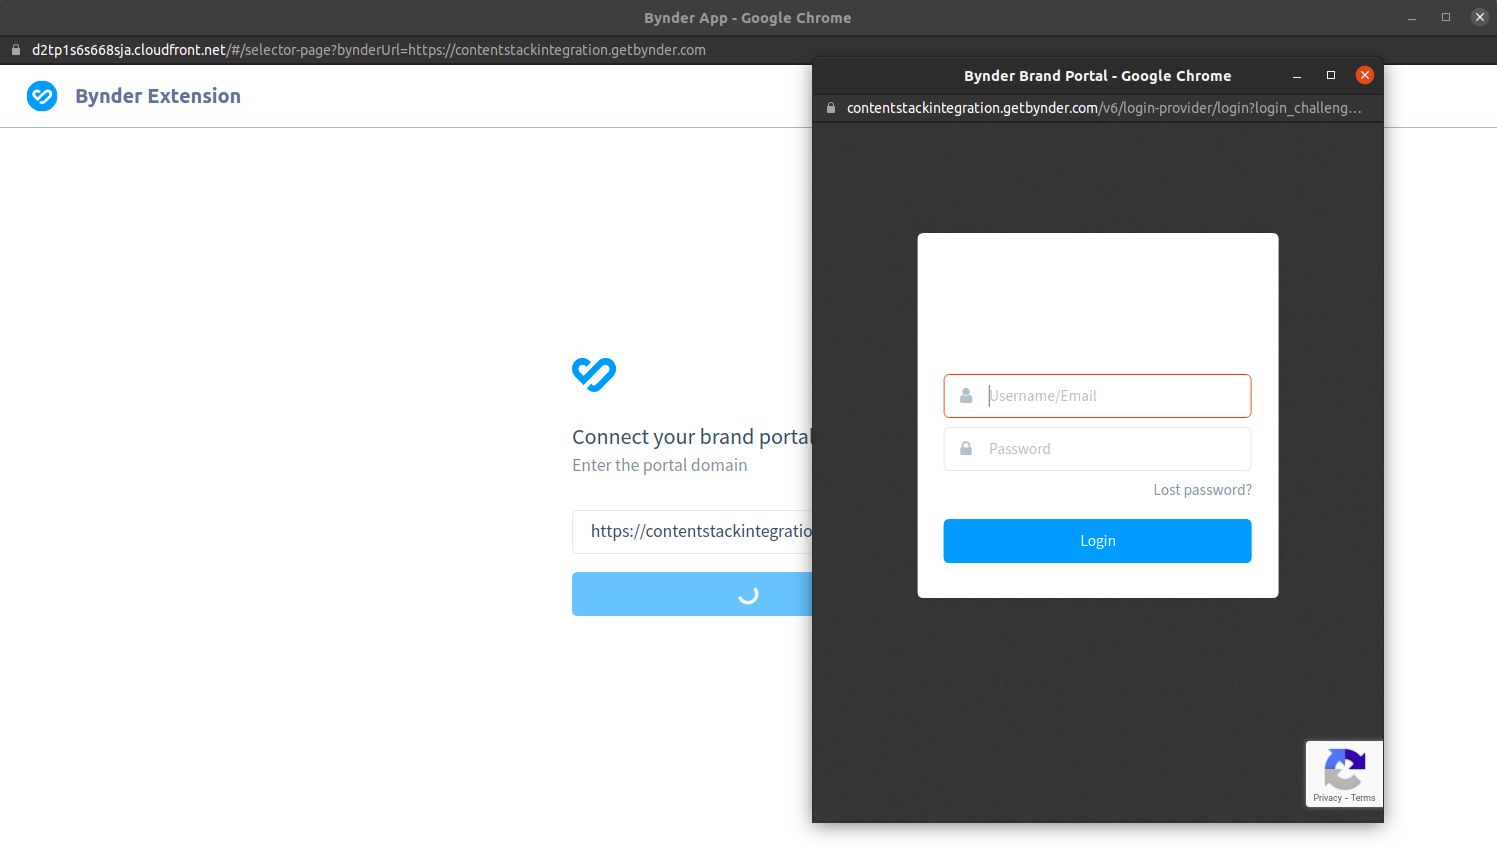Focus the Password input field
Screen dimensions: 1497x862
coord(1097,449)
